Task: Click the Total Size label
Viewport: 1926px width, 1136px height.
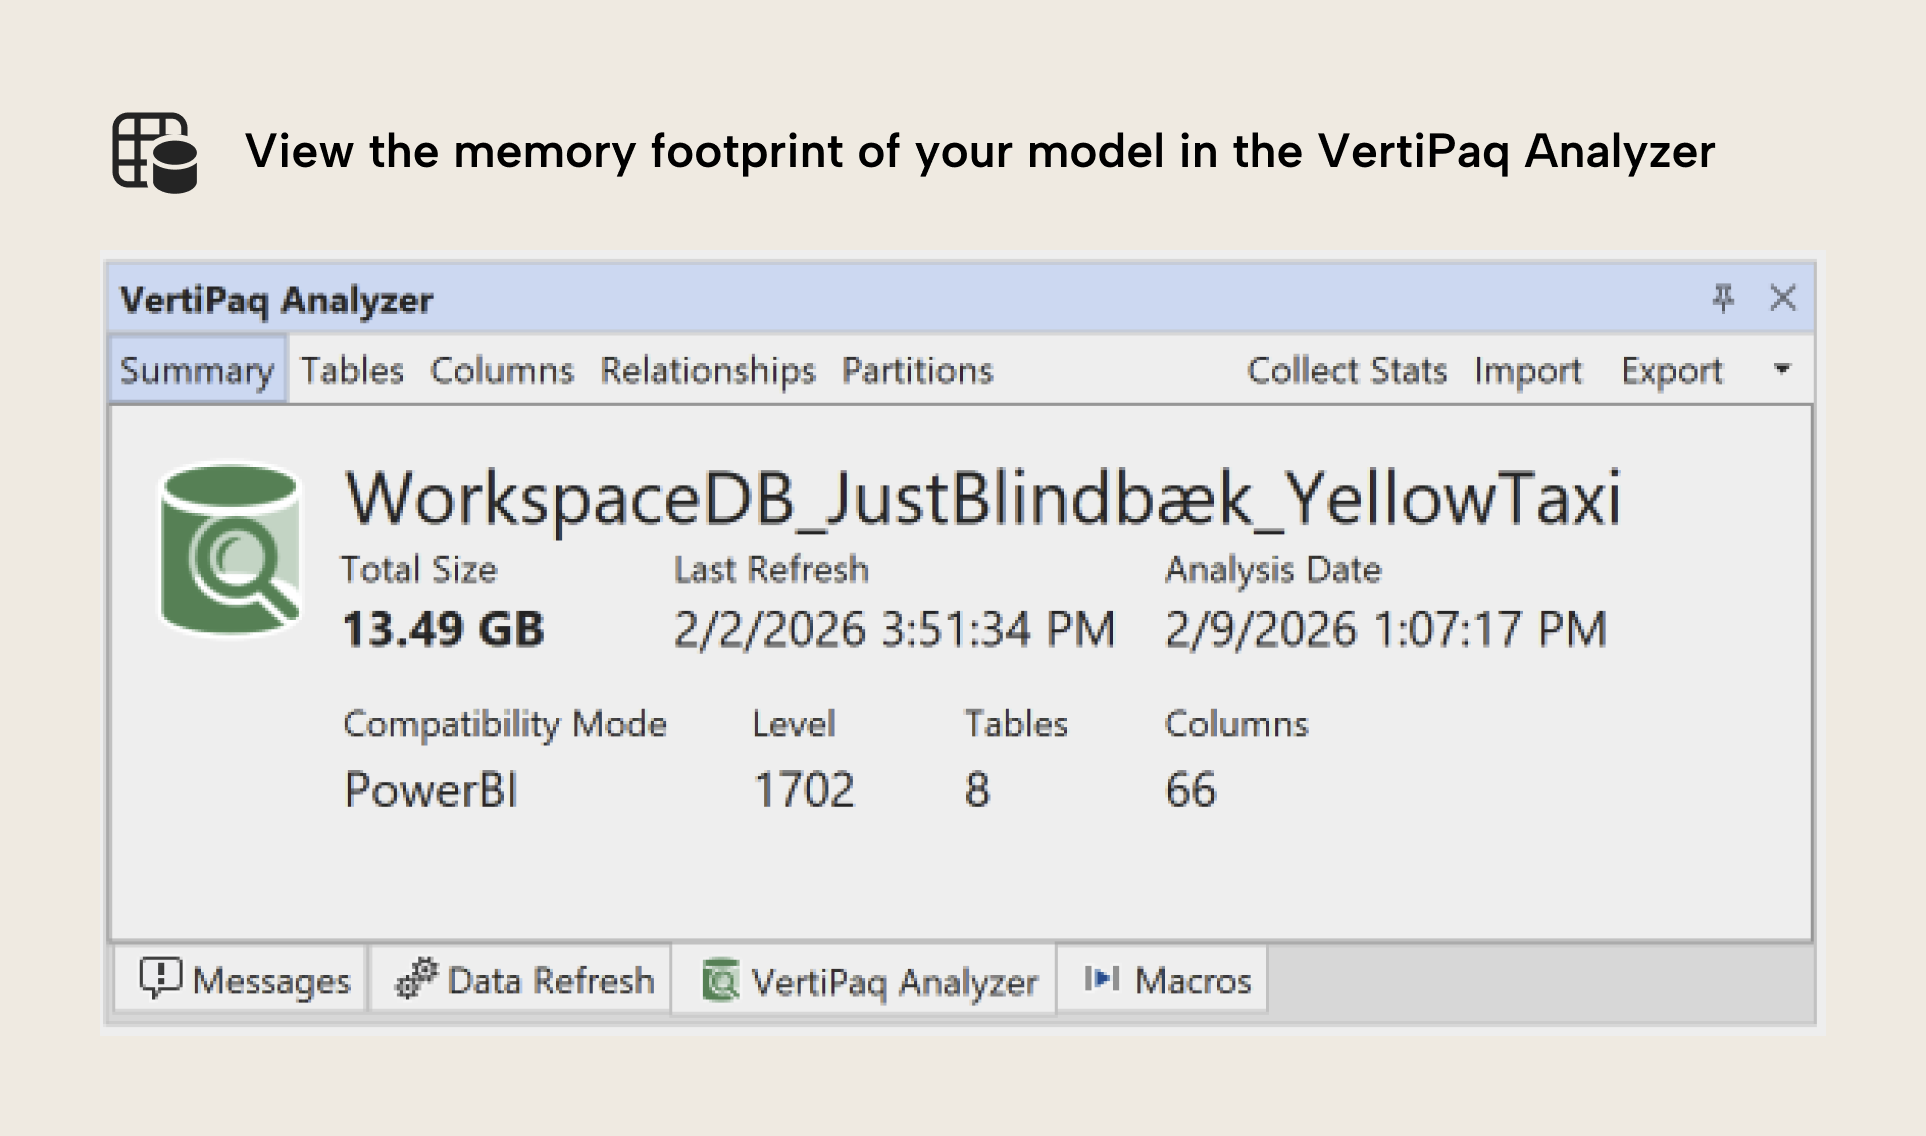Action: pos(419,569)
